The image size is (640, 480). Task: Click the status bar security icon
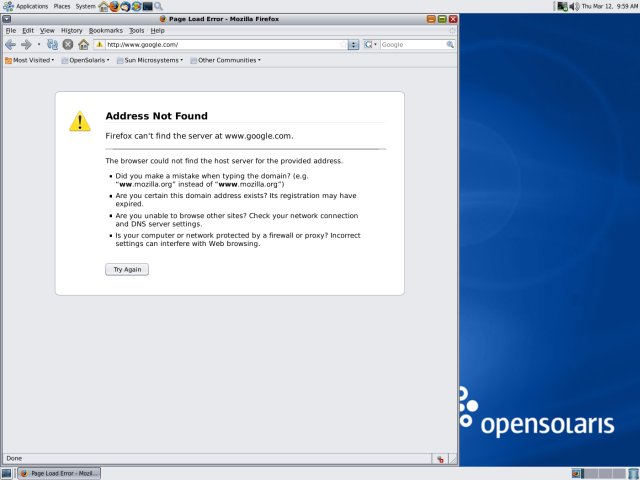(440, 459)
